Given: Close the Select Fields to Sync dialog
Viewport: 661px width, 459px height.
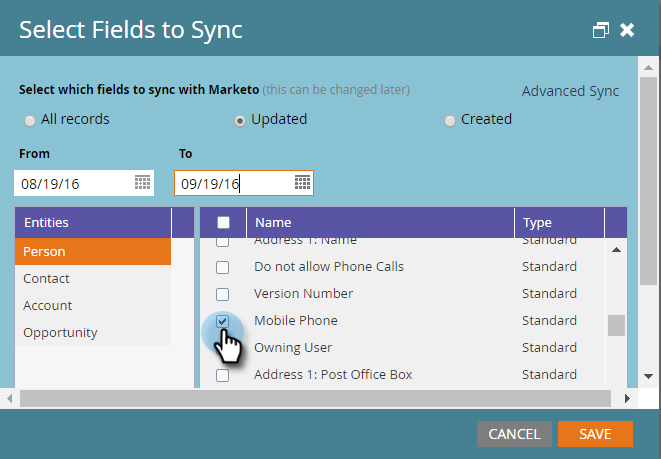Looking at the screenshot, I should point(628,30).
